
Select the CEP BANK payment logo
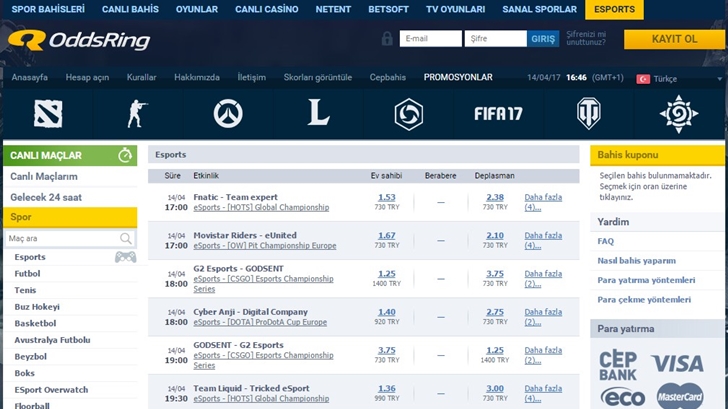[x=618, y=366]
